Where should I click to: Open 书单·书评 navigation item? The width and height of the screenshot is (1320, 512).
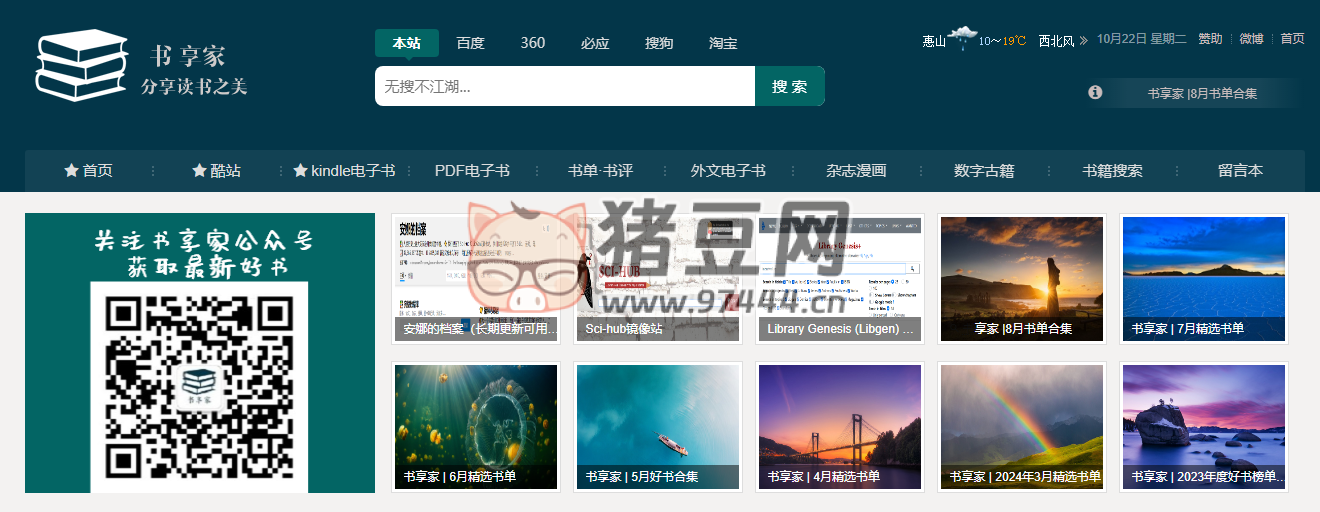[600, 171]
